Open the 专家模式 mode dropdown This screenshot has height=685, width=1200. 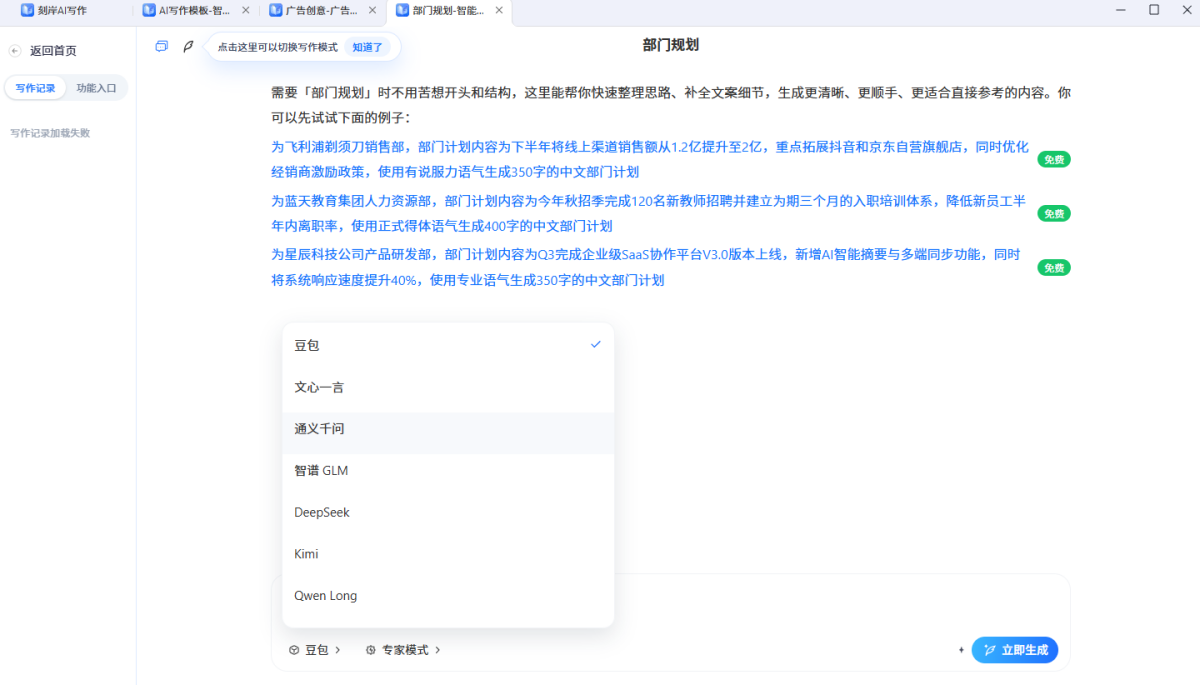click(403, 650)
